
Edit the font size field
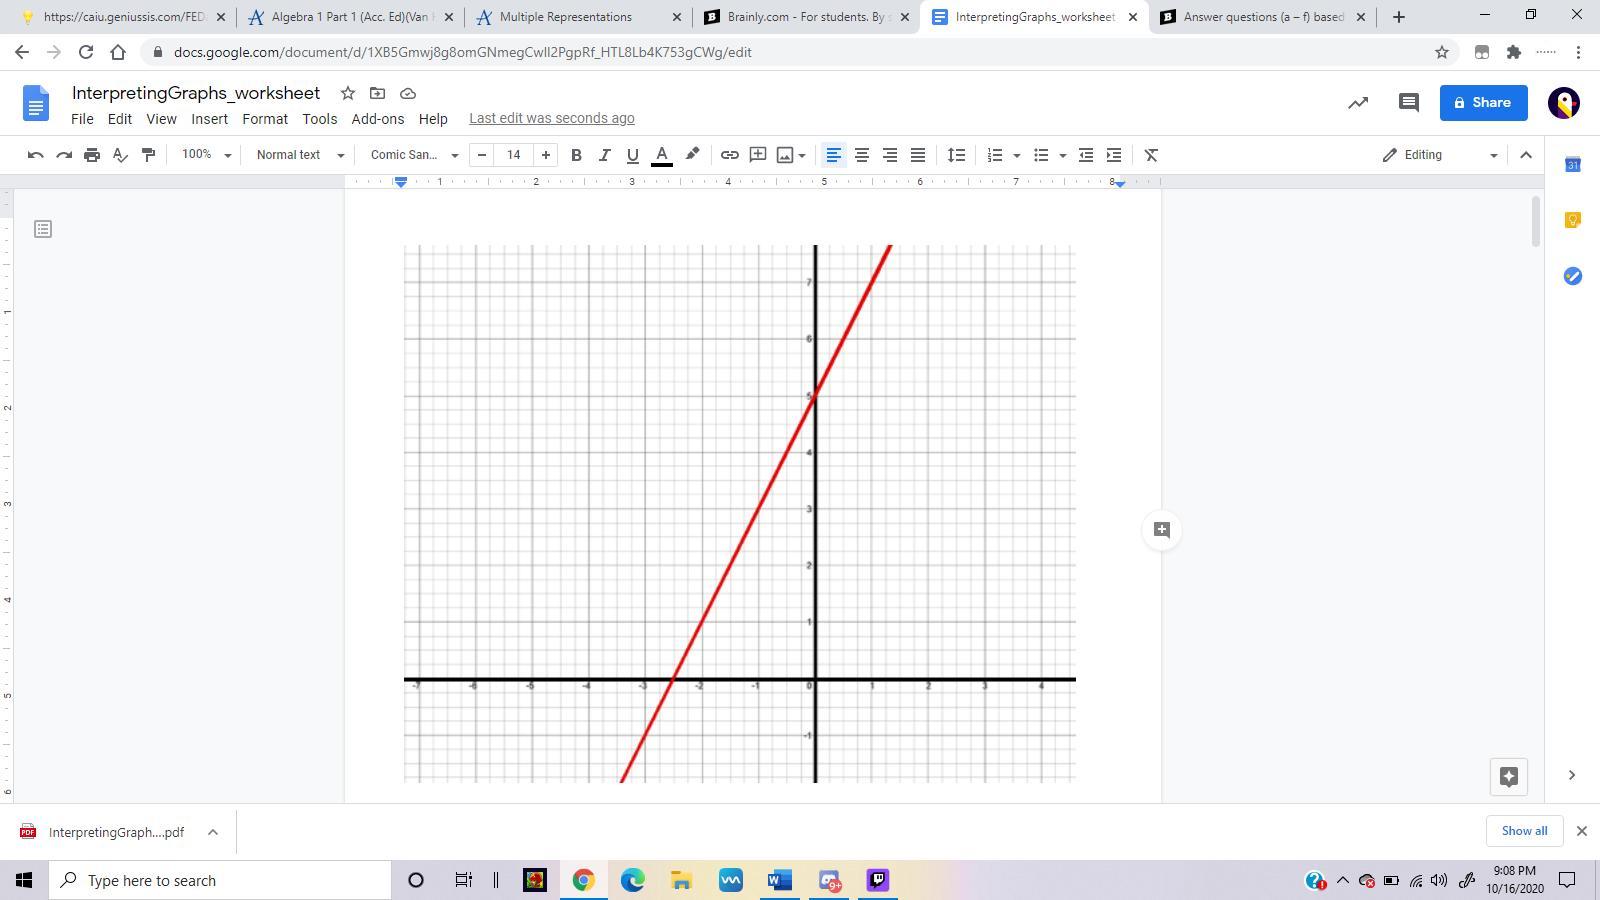click(514, 155)
